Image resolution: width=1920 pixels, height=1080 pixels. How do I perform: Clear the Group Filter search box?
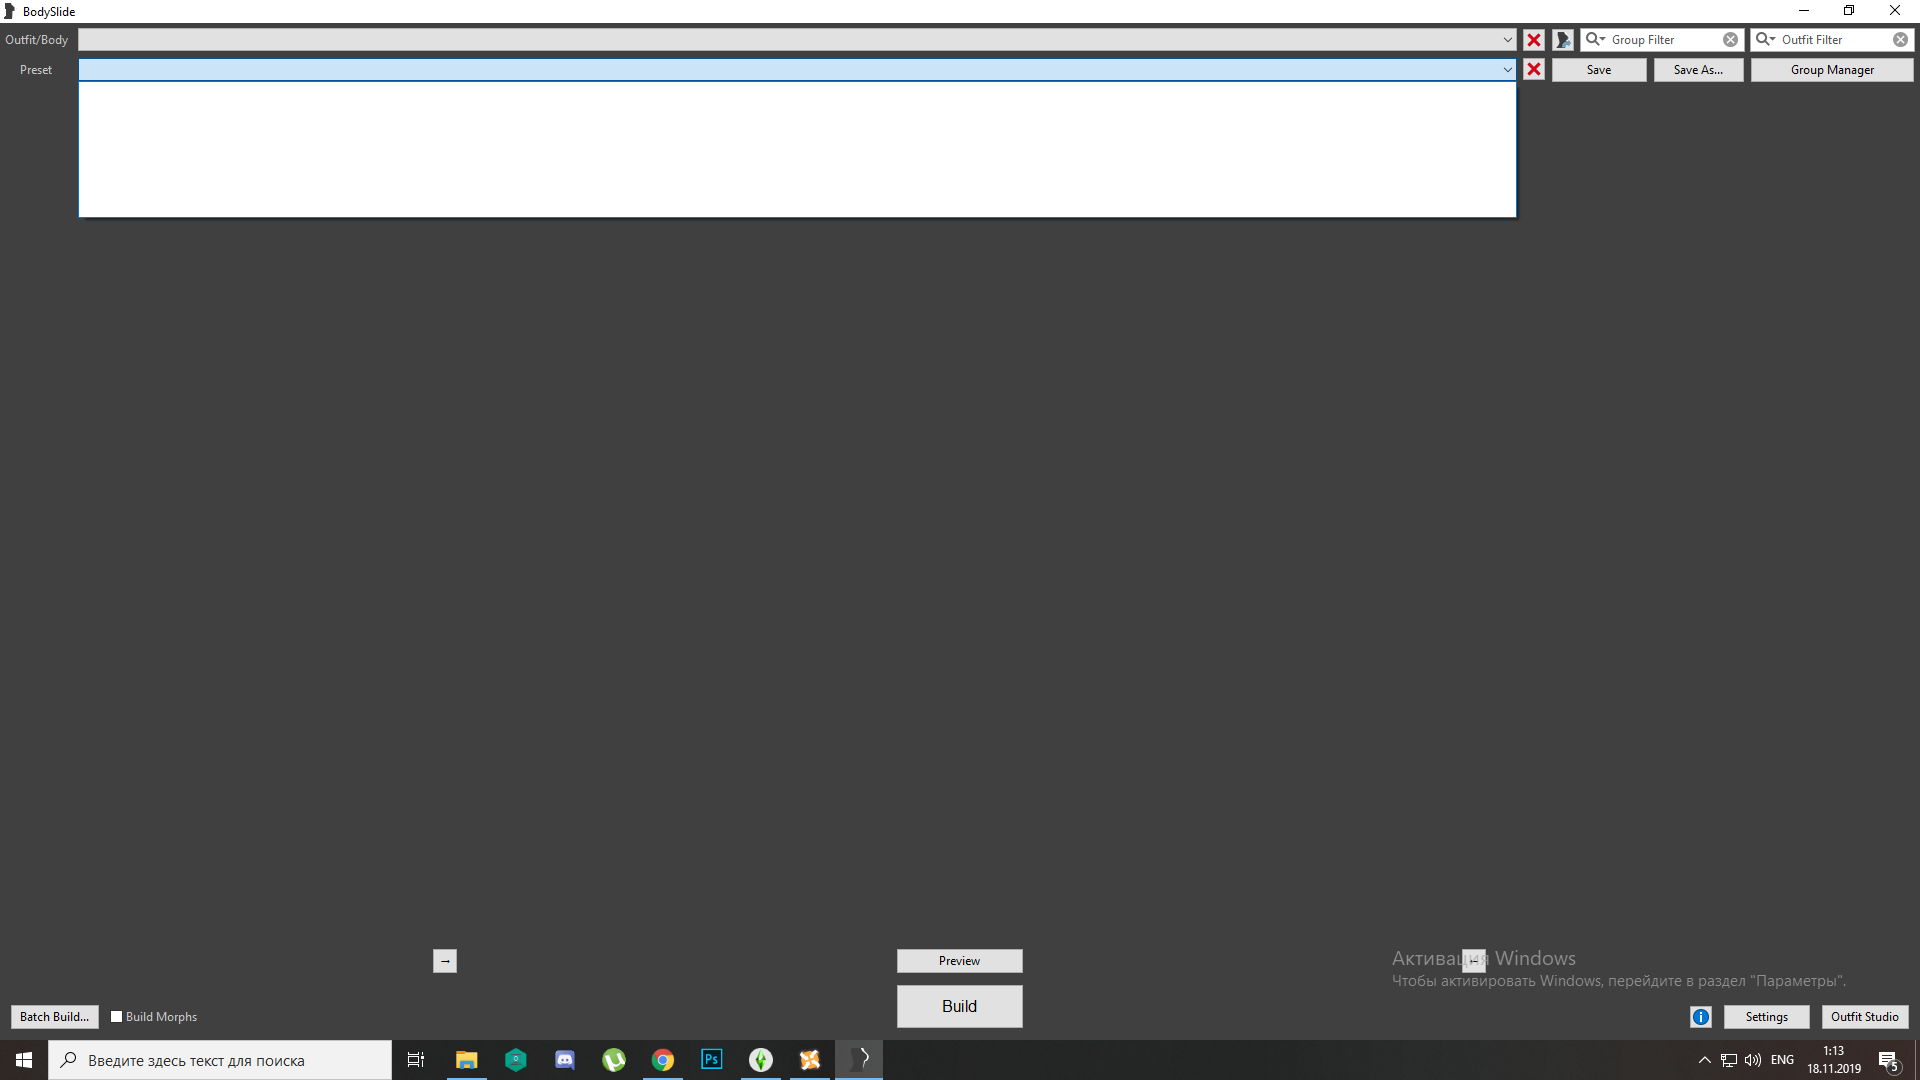[x=1730, y=40]
